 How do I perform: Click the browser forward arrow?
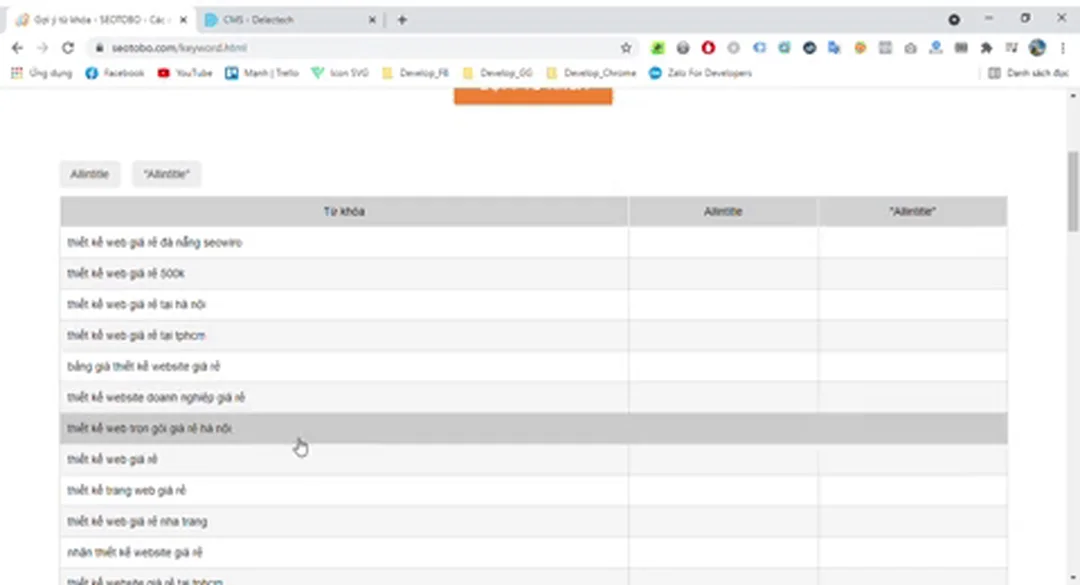click(43, 48)
